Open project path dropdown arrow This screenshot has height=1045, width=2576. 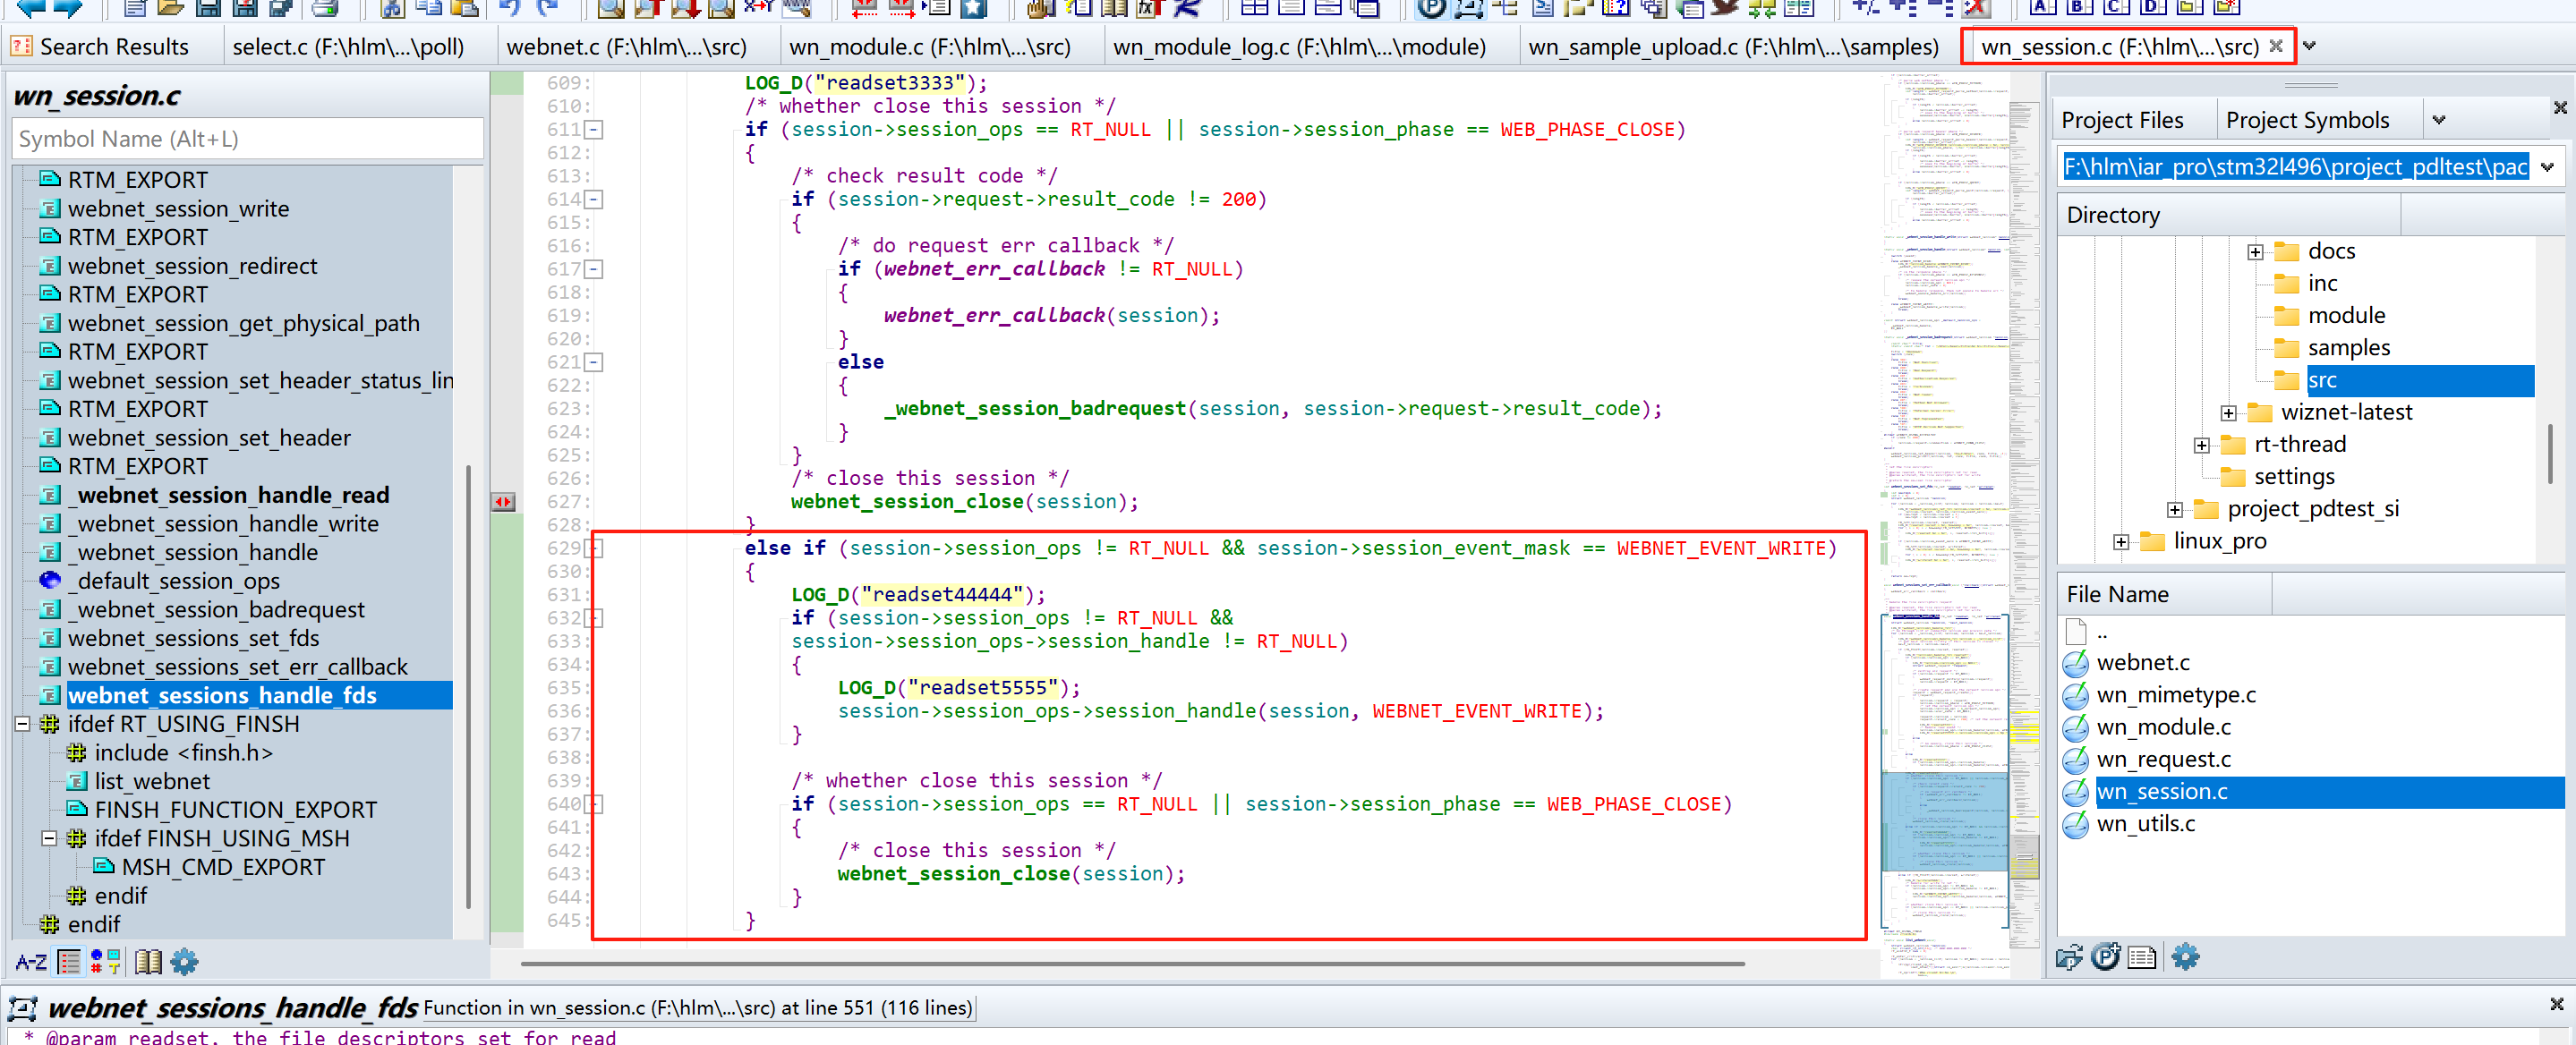(x=2547, y=167)
